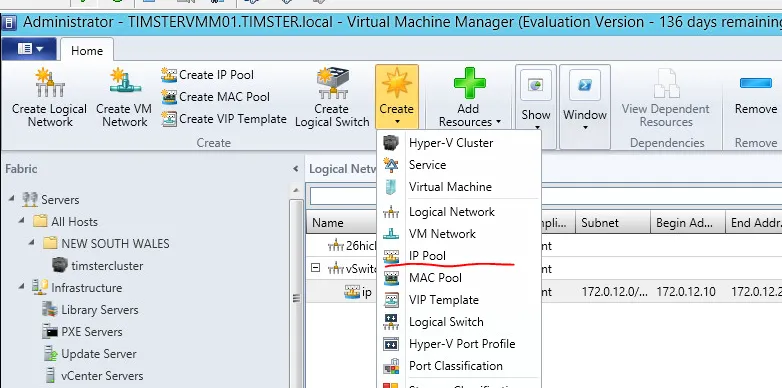Click the 172.0.12.0 subnet cell
Viewport: 782px width, 388px height.
(614, 292)
